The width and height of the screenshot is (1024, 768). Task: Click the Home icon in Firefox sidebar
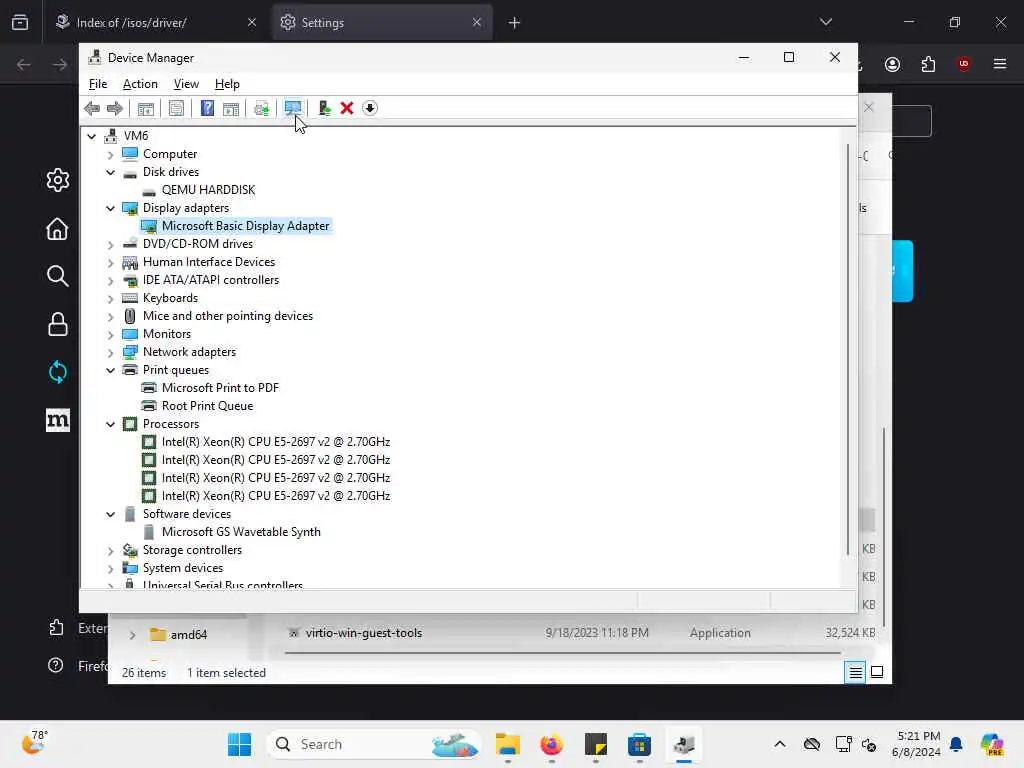[57, 229]
